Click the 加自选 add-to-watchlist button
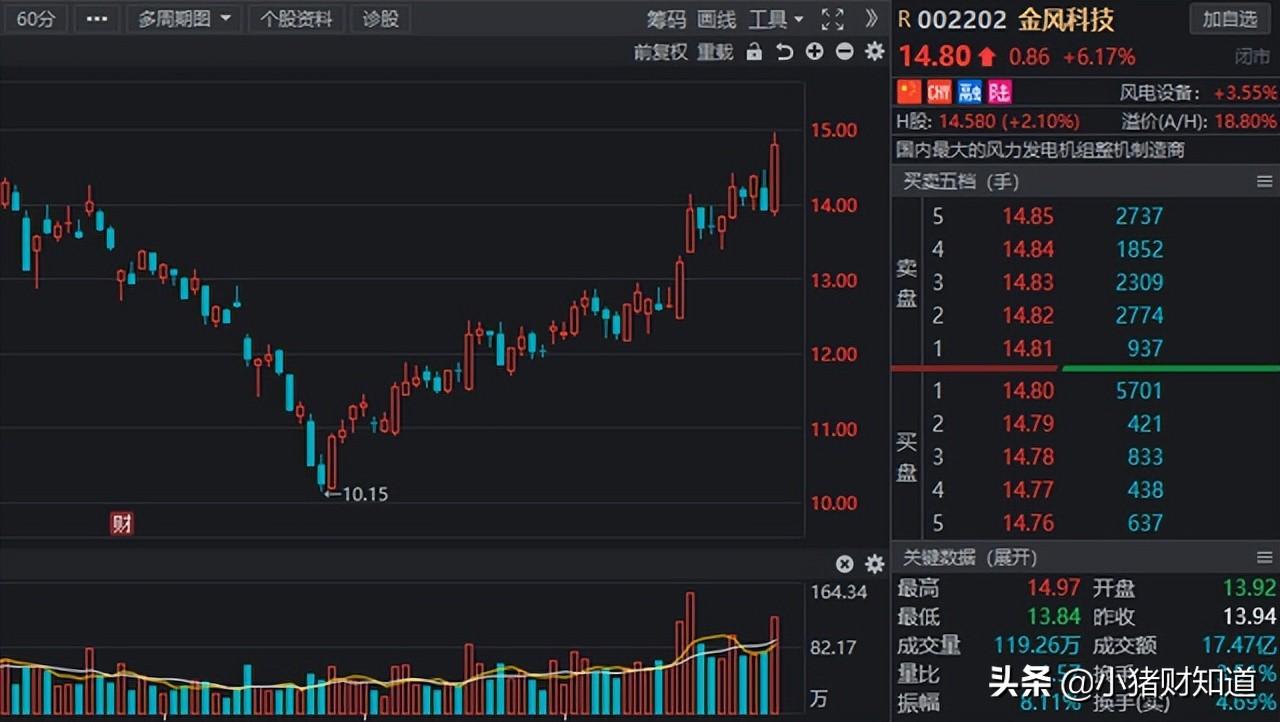1280x722 pixels. (x=1228, y=19)
